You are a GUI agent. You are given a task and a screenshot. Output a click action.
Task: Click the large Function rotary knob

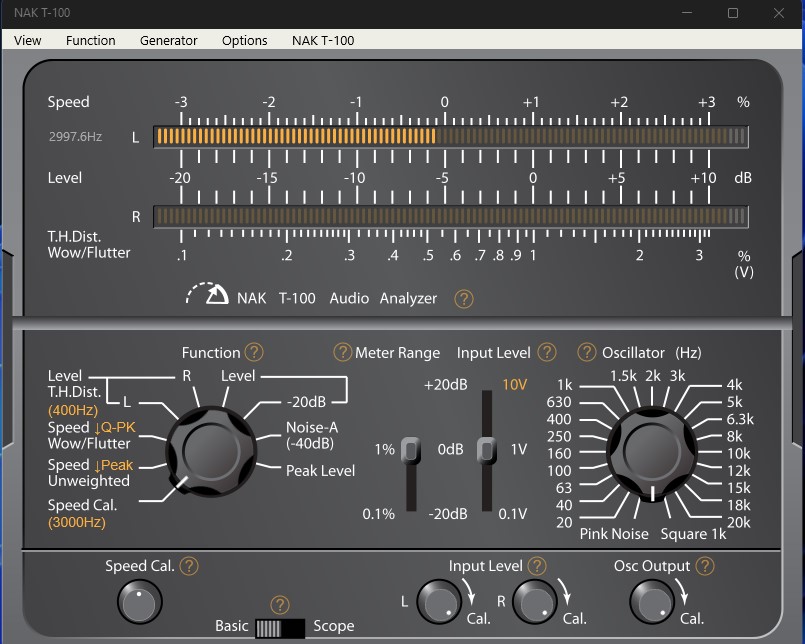click(x=211, y=451)
